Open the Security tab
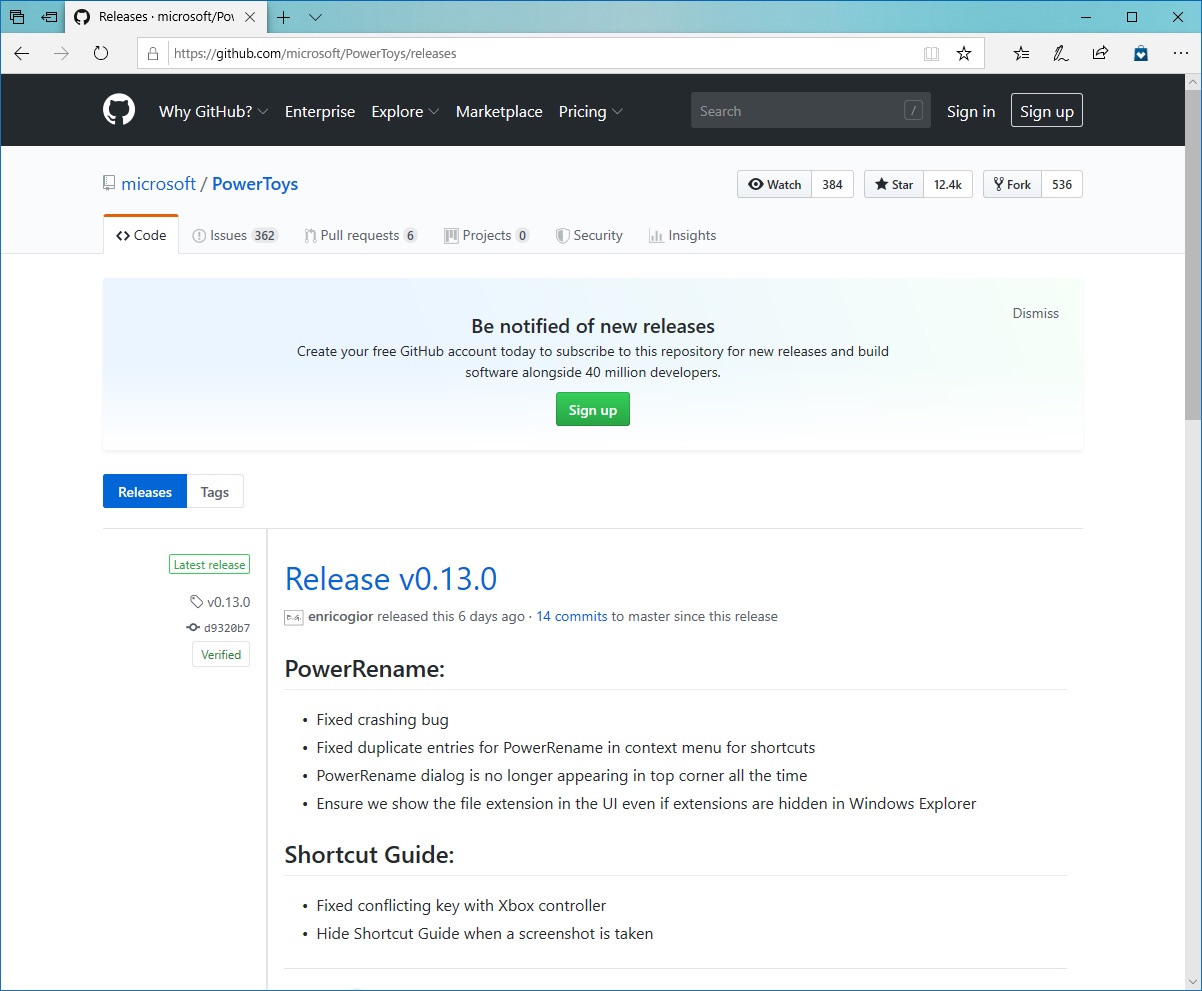Screen dimensions: 1202x991 point(589,235)
